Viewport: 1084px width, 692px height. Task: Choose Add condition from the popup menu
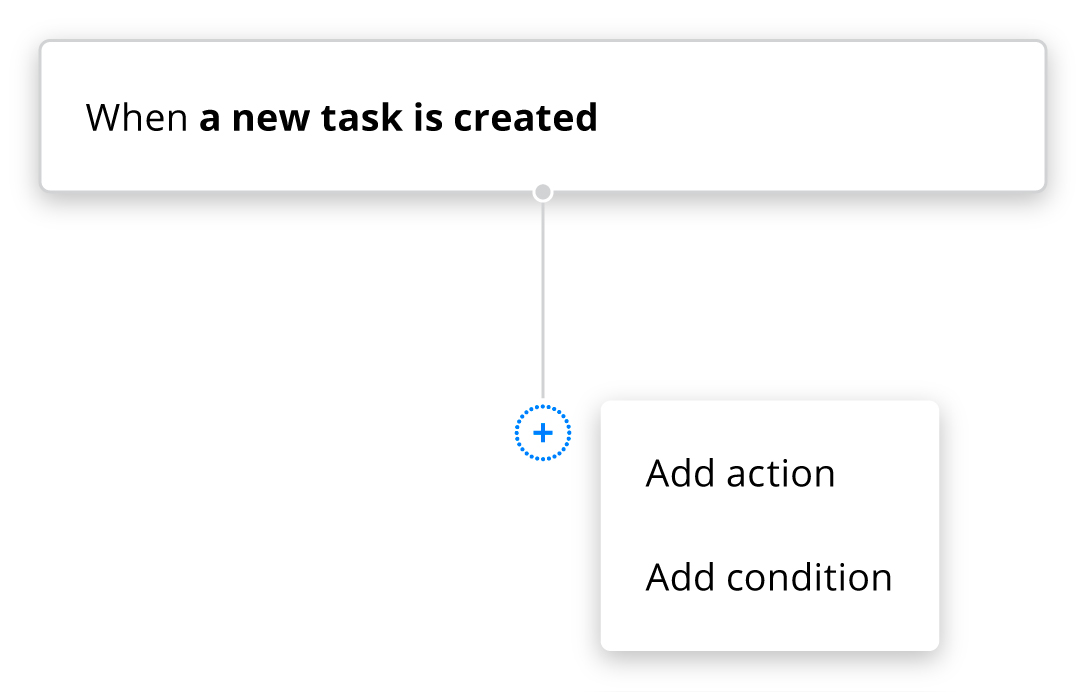point(769,577)
